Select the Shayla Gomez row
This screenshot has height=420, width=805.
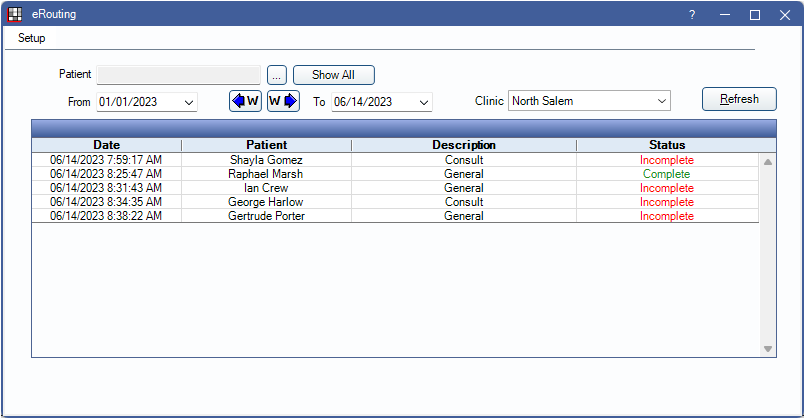[266, 160]
